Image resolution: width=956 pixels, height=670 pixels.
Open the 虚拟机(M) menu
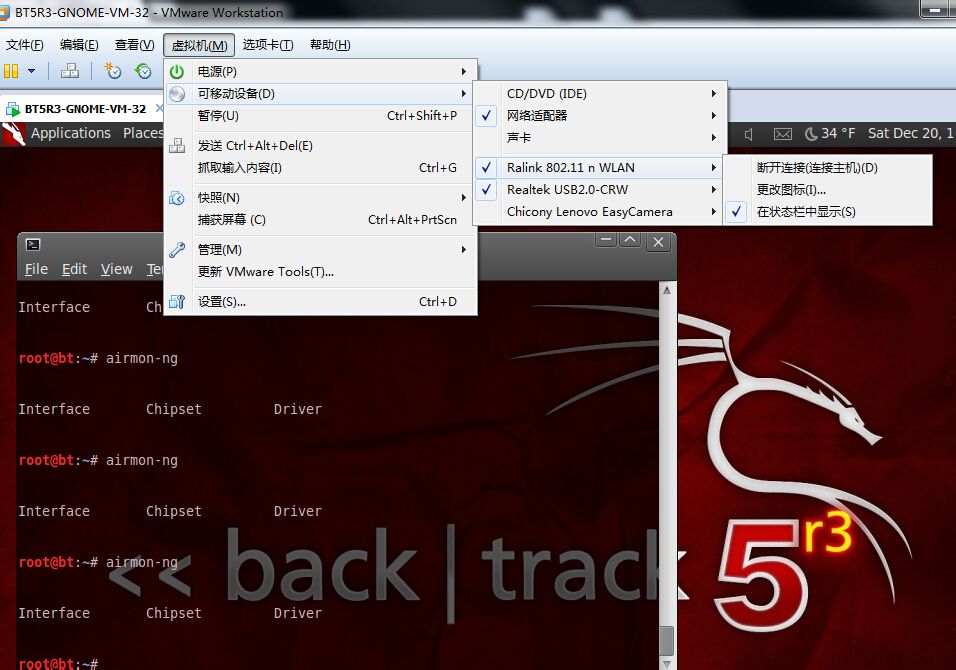tap(199, 46)
